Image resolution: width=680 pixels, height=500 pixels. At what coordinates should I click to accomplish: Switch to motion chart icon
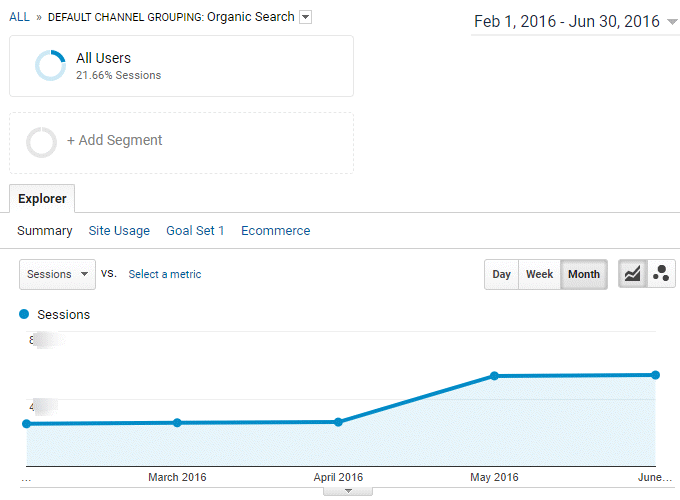(x=661, y=274)
